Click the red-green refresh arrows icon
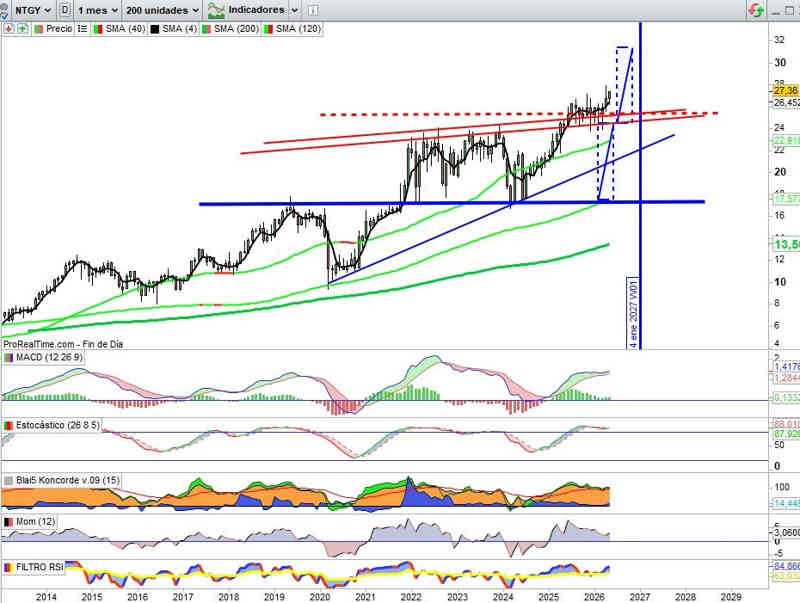The width and height of the screenshot is (800, 603). click(756, 10)
